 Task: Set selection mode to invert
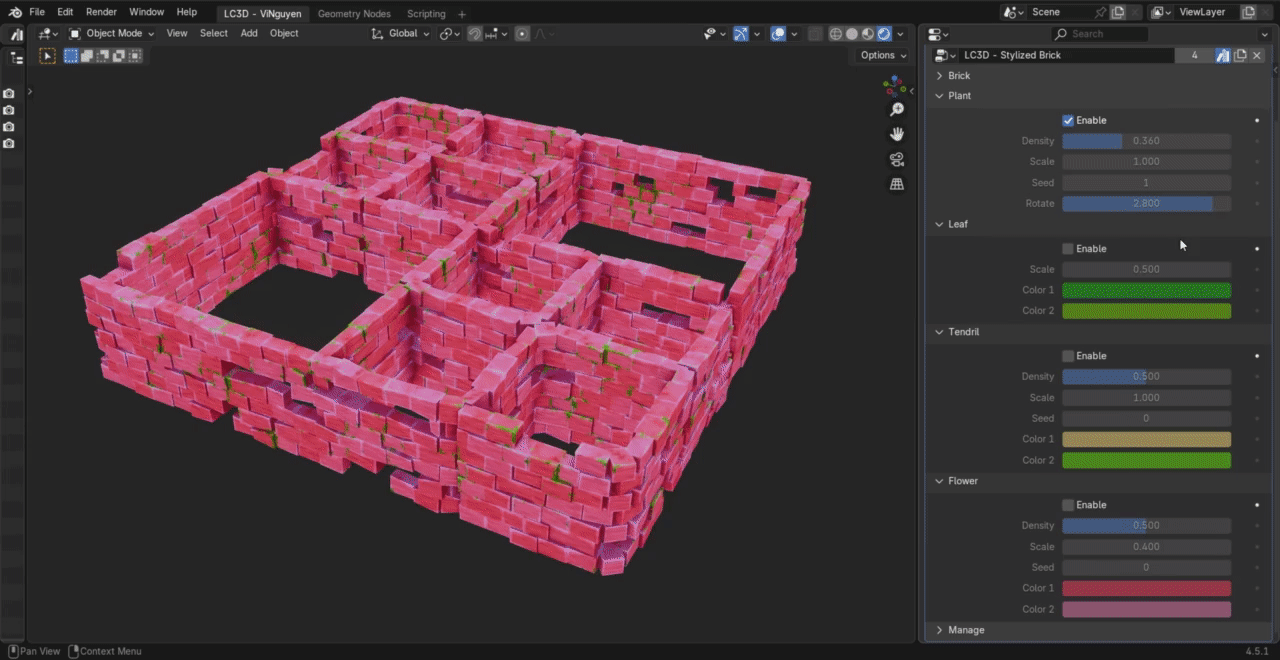pos(119,56)
